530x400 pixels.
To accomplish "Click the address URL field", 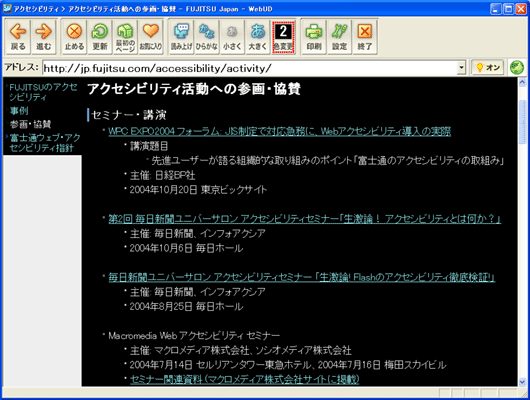I will (249, 68).
